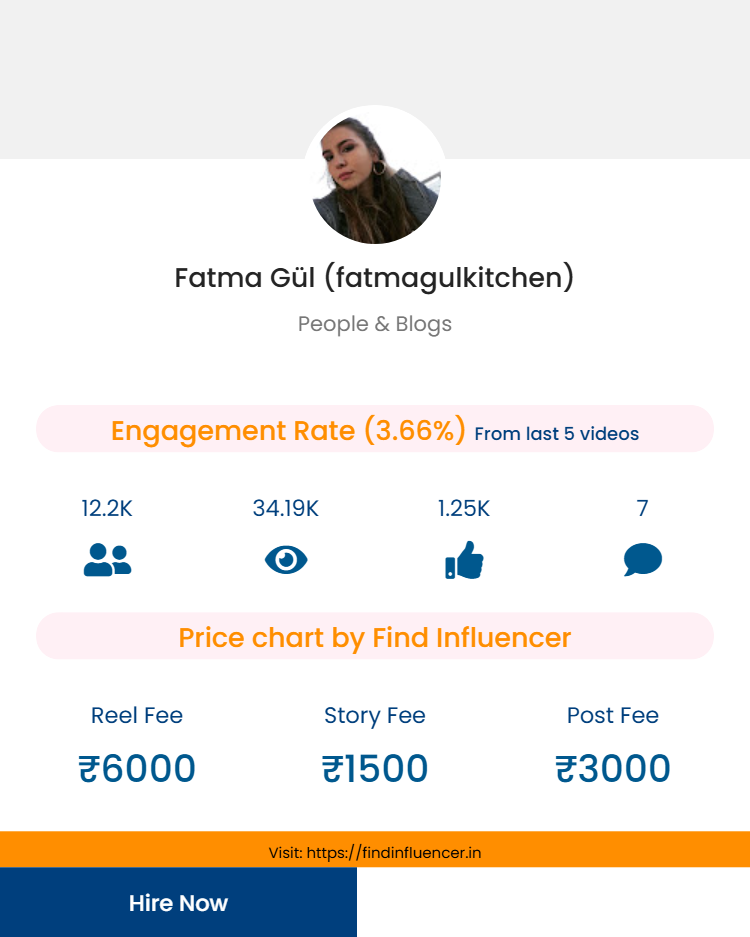The image size is (750, 937).
Task: Select the People & Blogs category
Action: (x=375, y=324)
